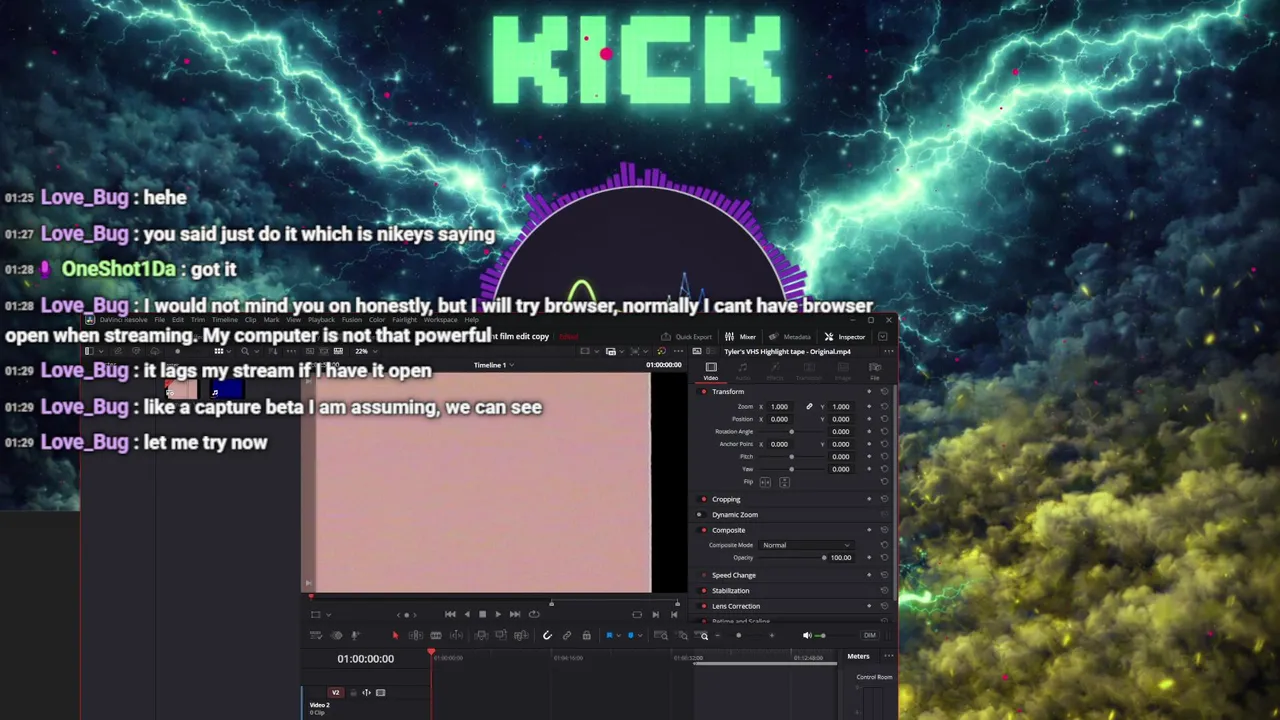Stop playback in the viewer

(482, 614)
